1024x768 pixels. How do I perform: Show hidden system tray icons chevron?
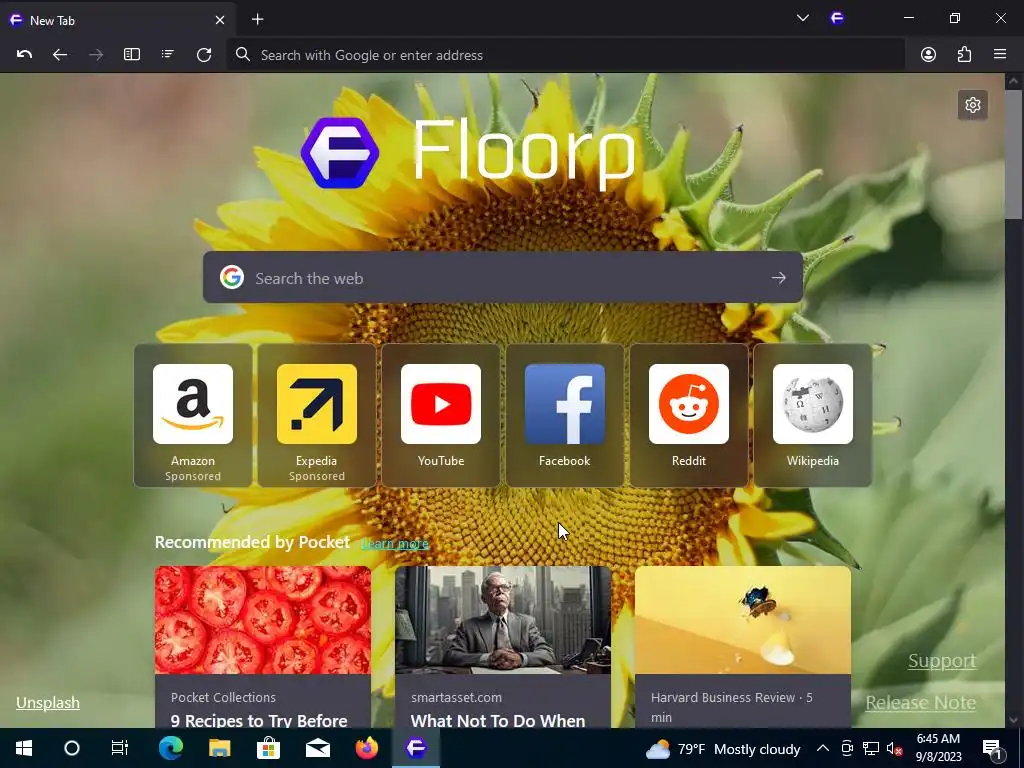[x=823, y=748]
